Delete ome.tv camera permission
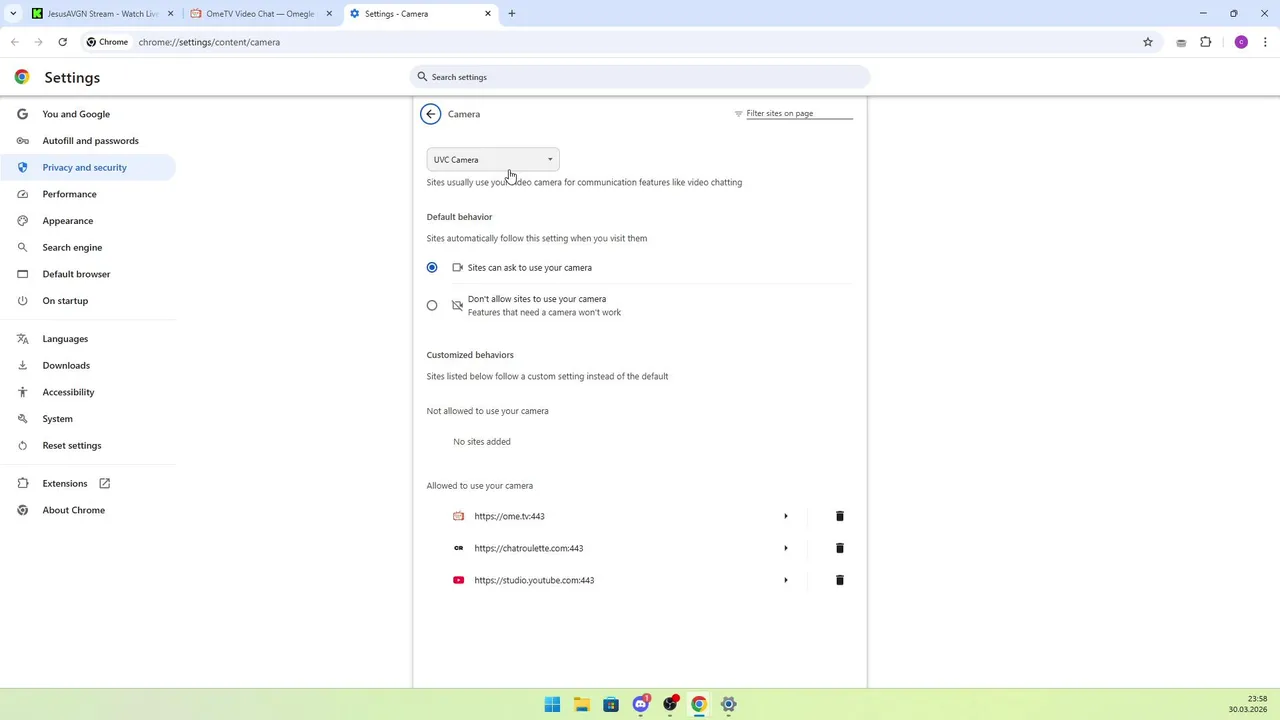Viewport: 1280px width, 720px height. [x=840, y=516]
